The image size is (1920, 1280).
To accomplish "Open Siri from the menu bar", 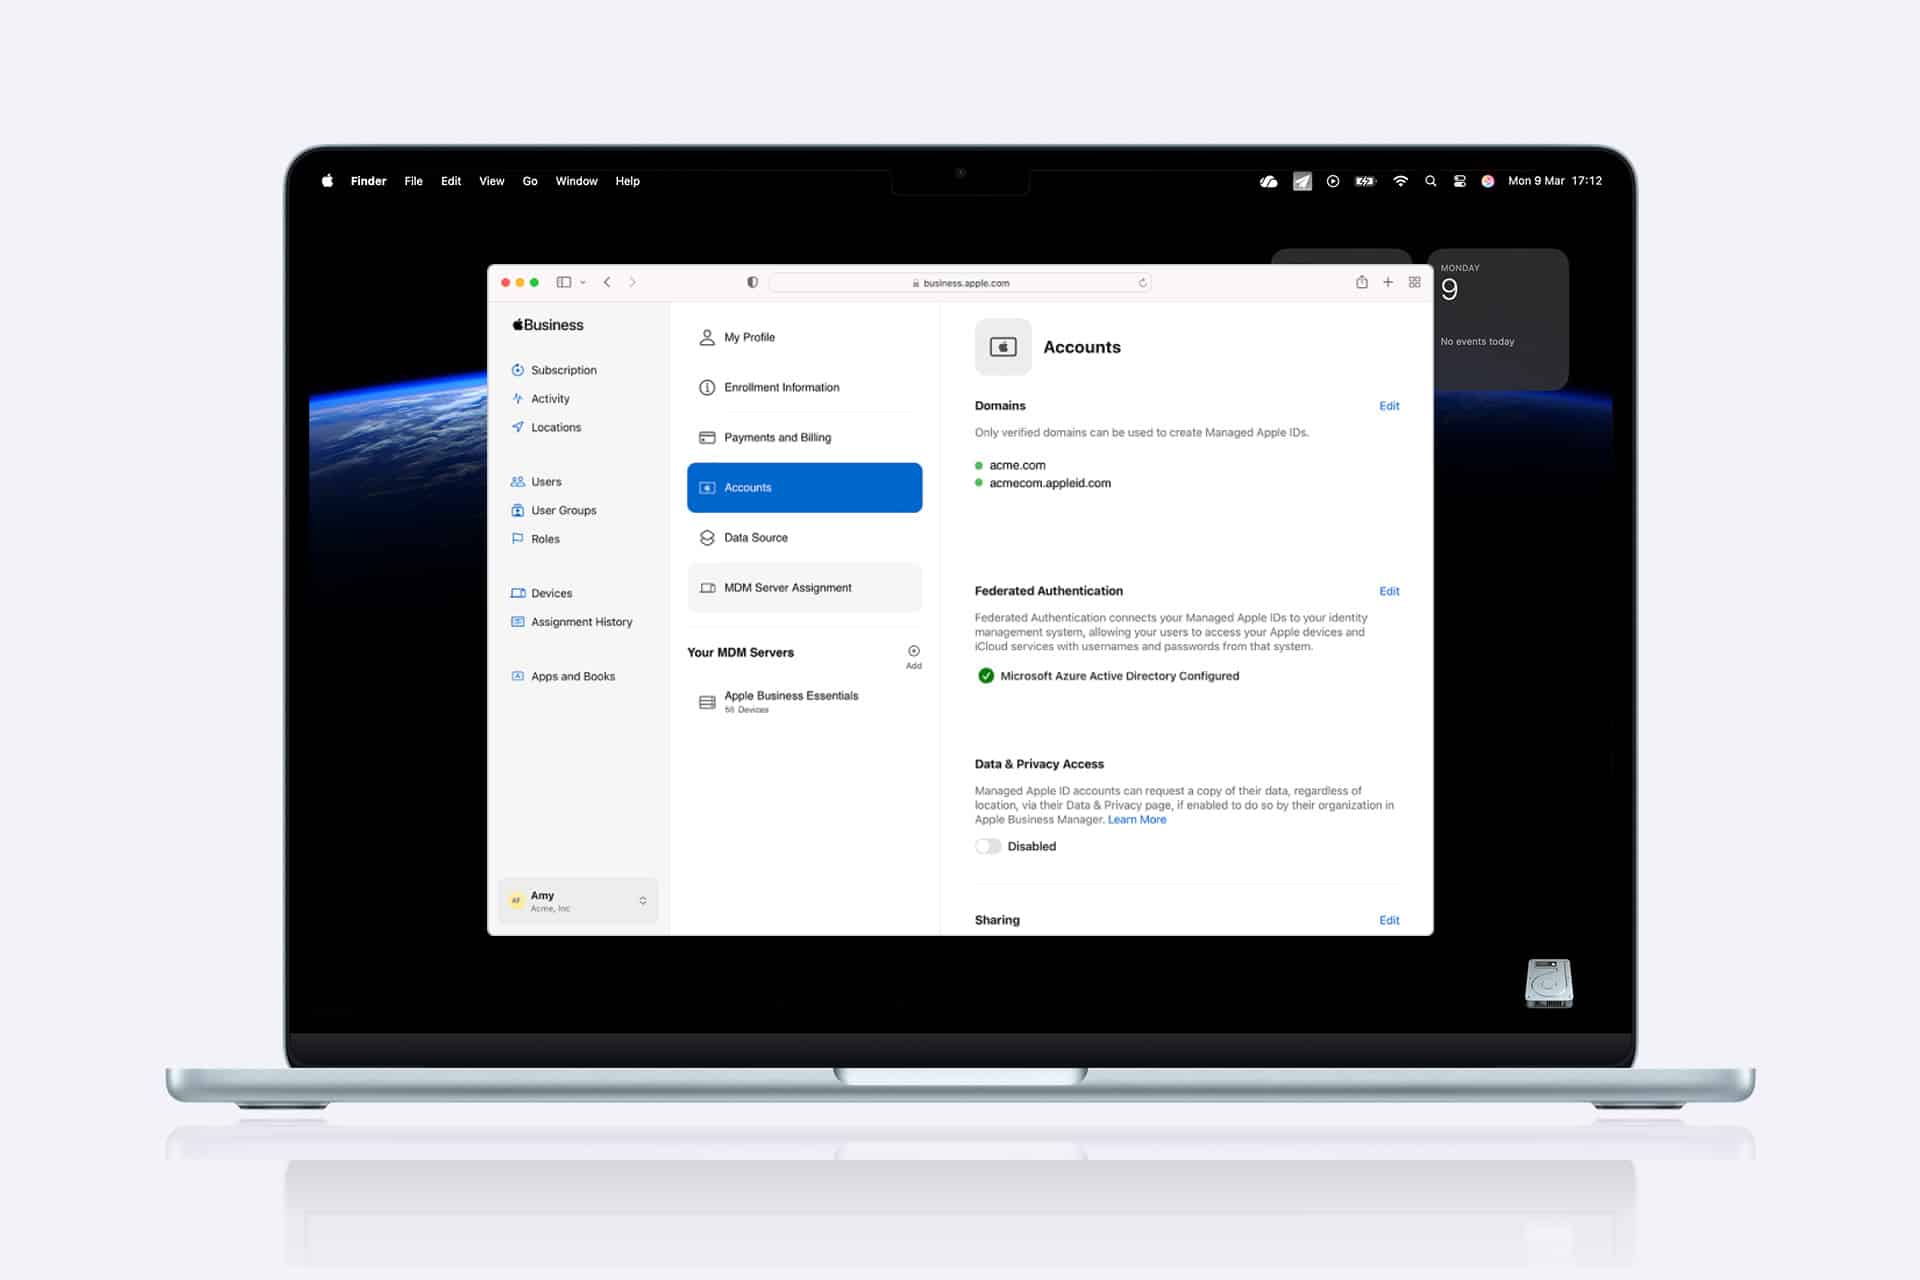I will click(x=1488, y=181).
